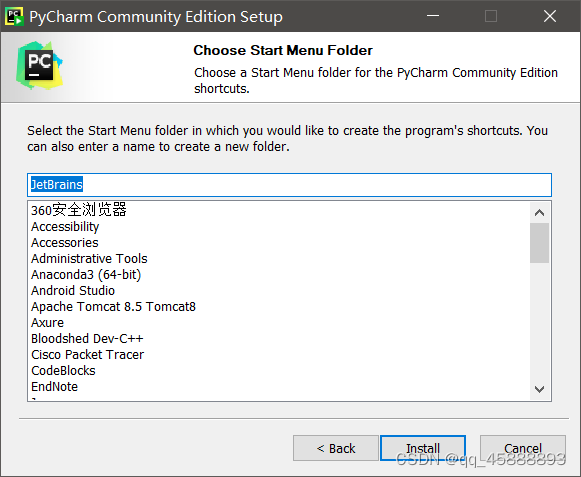Click the folder list scrollbar thumb
This screenshot has height=477, width=581.
coord(540,243)
